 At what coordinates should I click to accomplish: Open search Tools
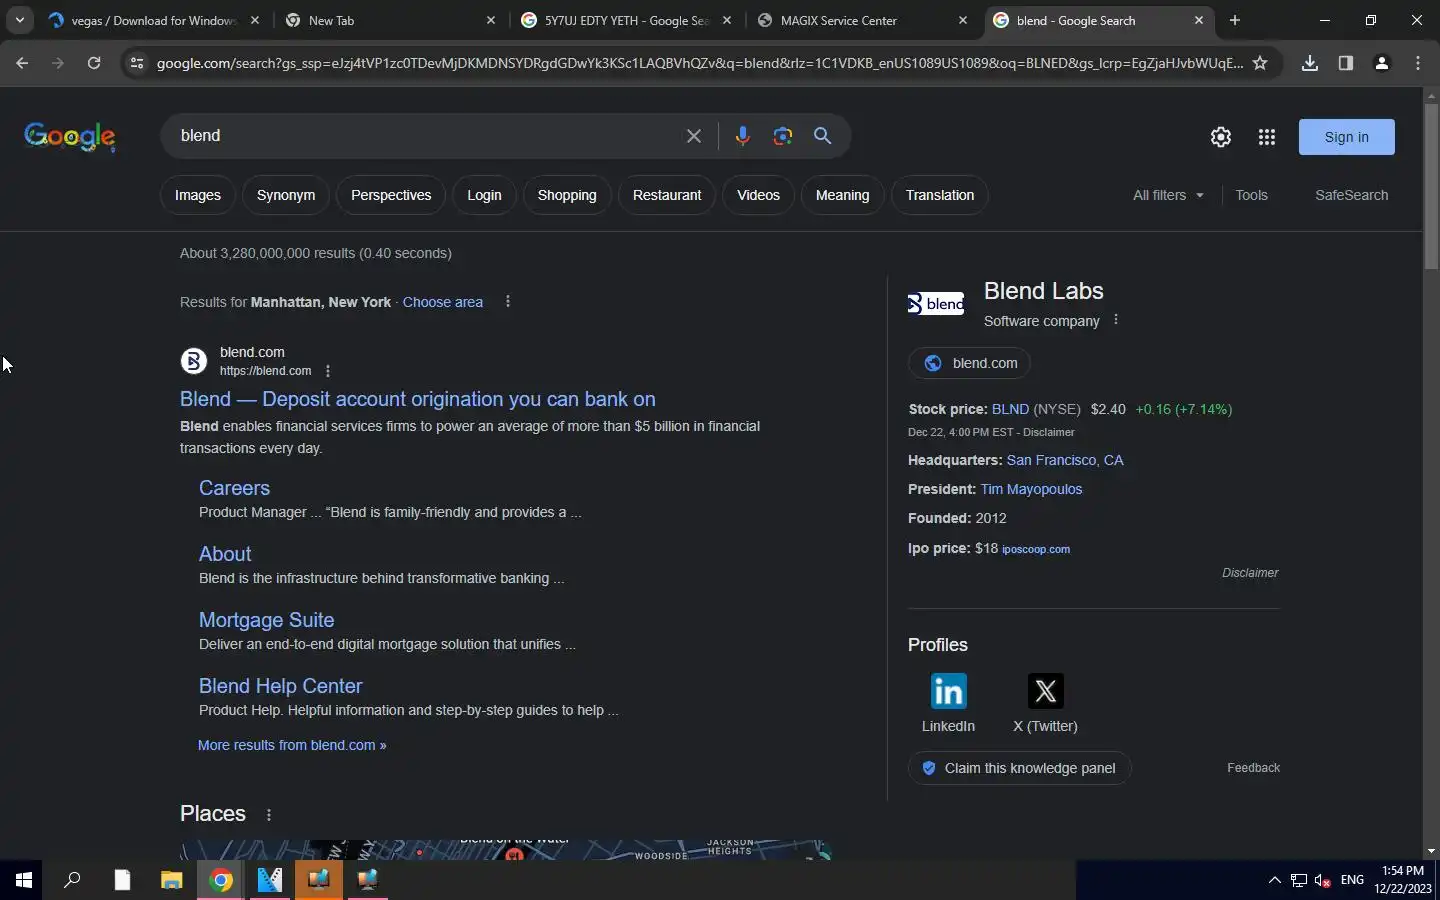click(x=1251, y=195)
